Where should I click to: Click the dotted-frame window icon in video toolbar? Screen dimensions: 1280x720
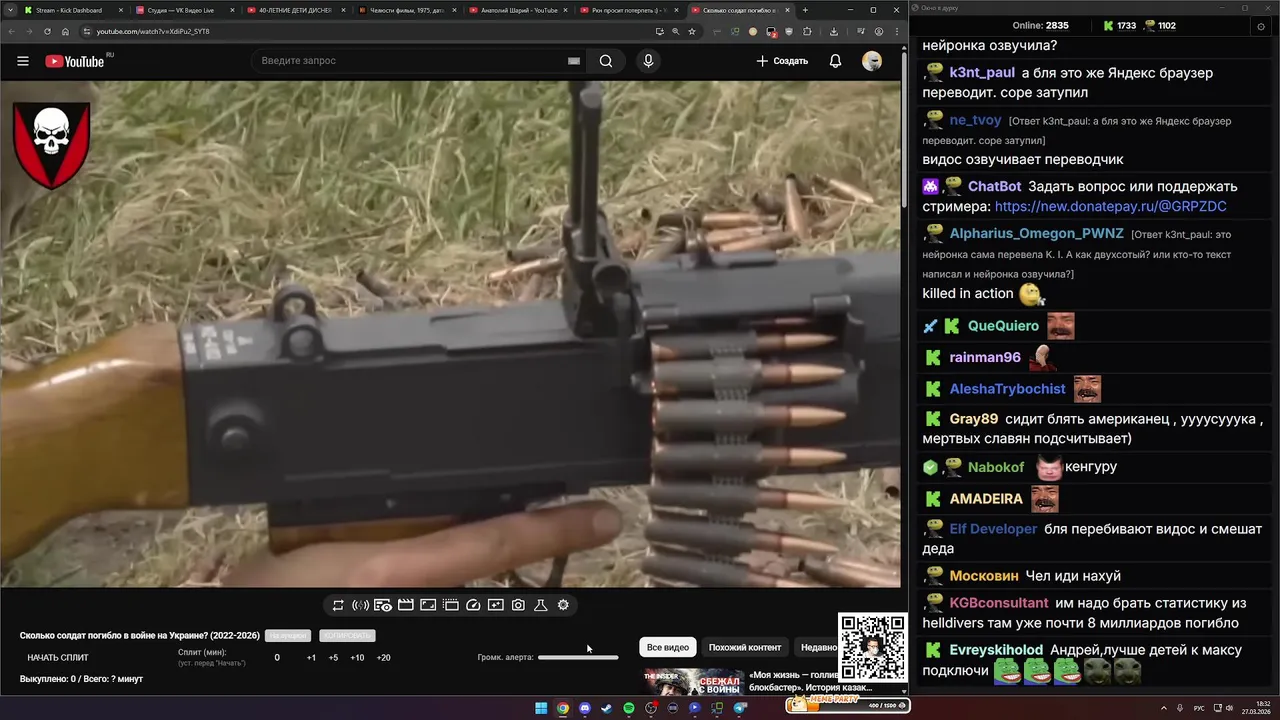tap(451, 605)
